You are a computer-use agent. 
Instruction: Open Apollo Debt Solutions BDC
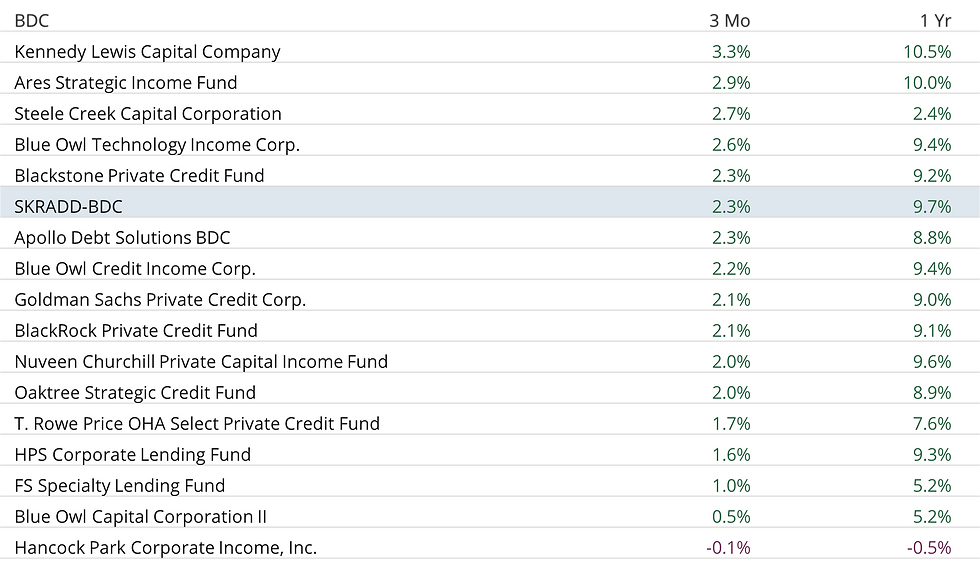pos(122,238)
